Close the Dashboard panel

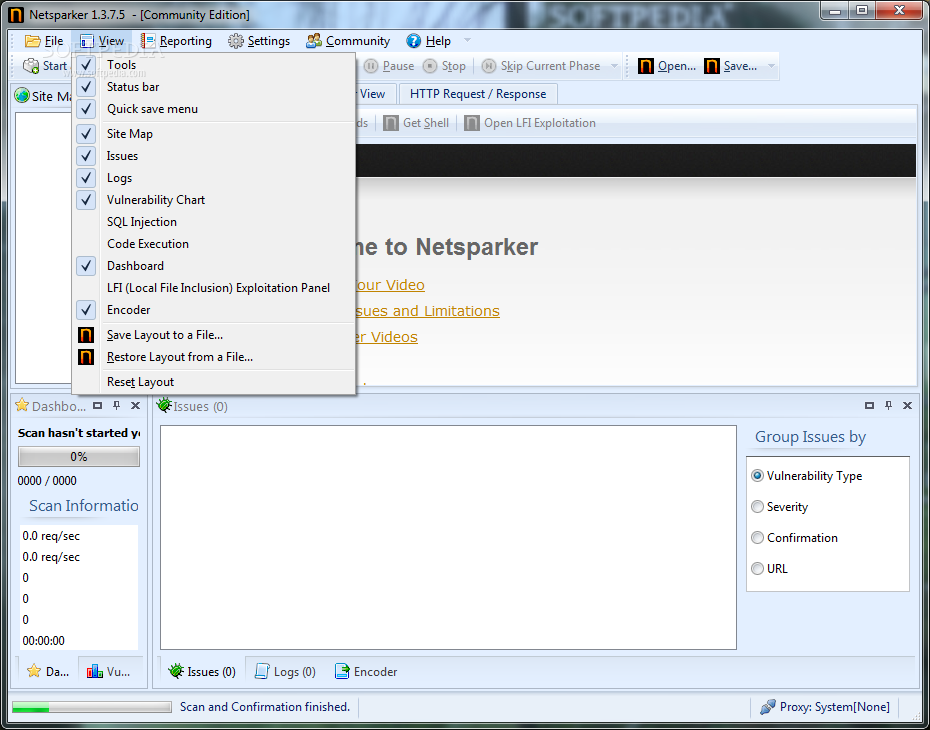coord(135,406)
